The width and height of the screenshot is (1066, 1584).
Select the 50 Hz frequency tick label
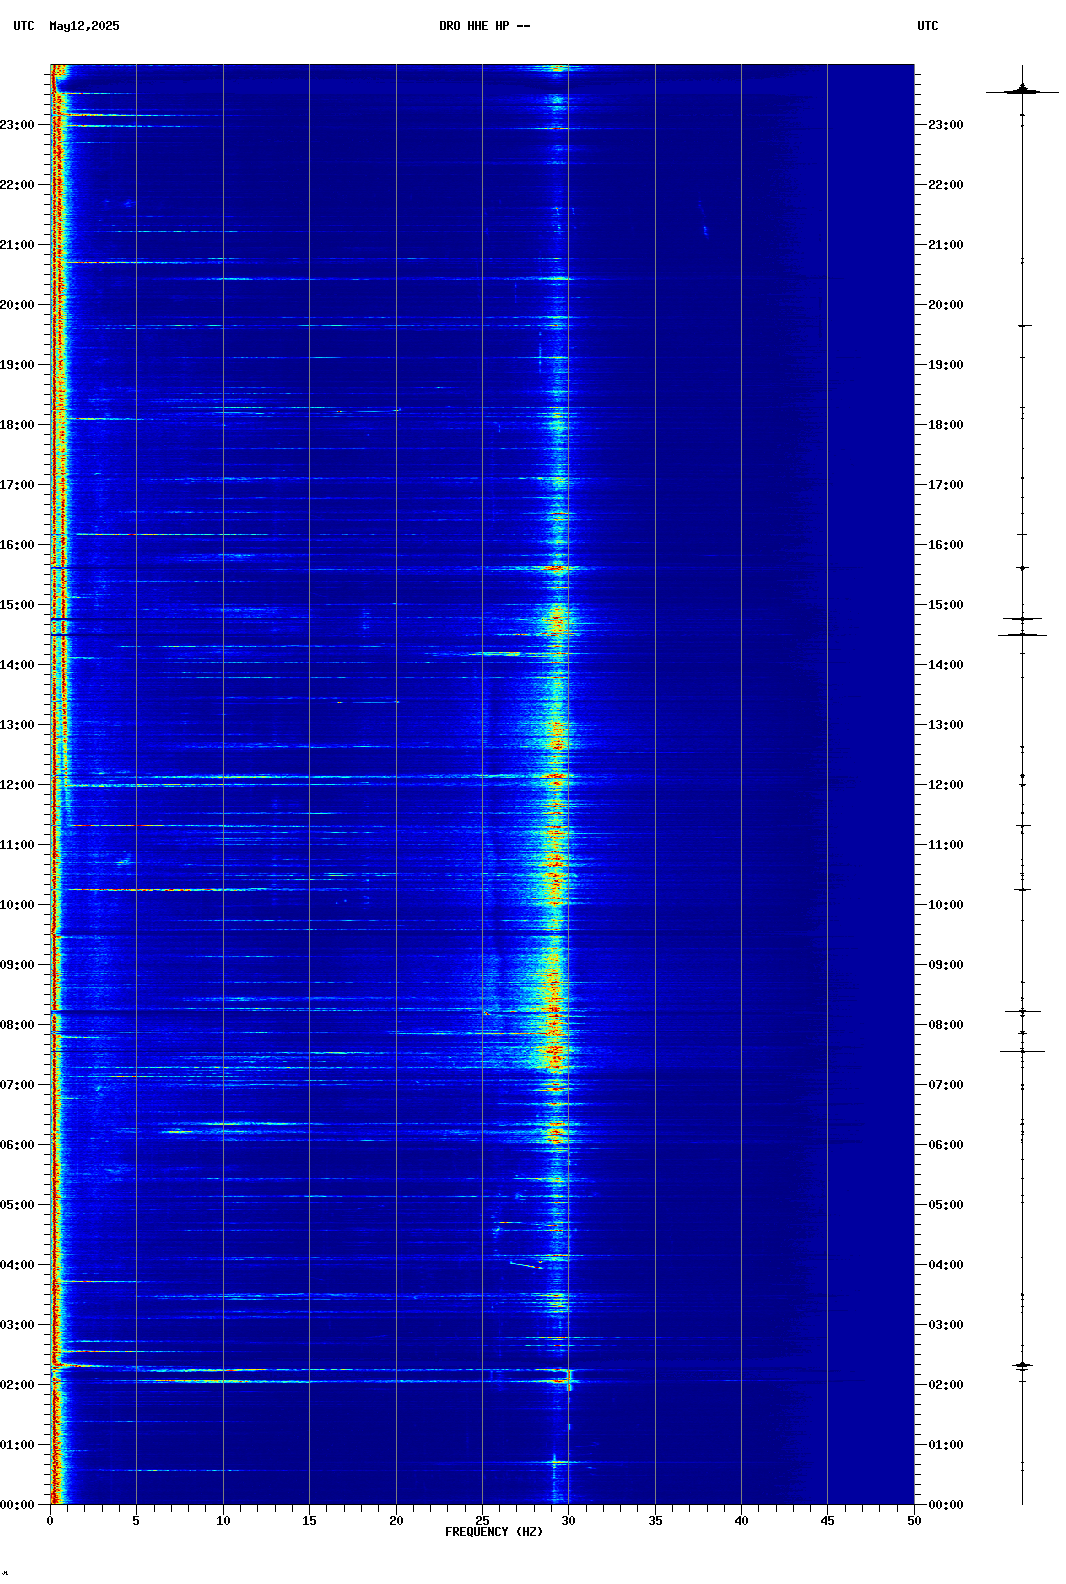click(914, 1521)
